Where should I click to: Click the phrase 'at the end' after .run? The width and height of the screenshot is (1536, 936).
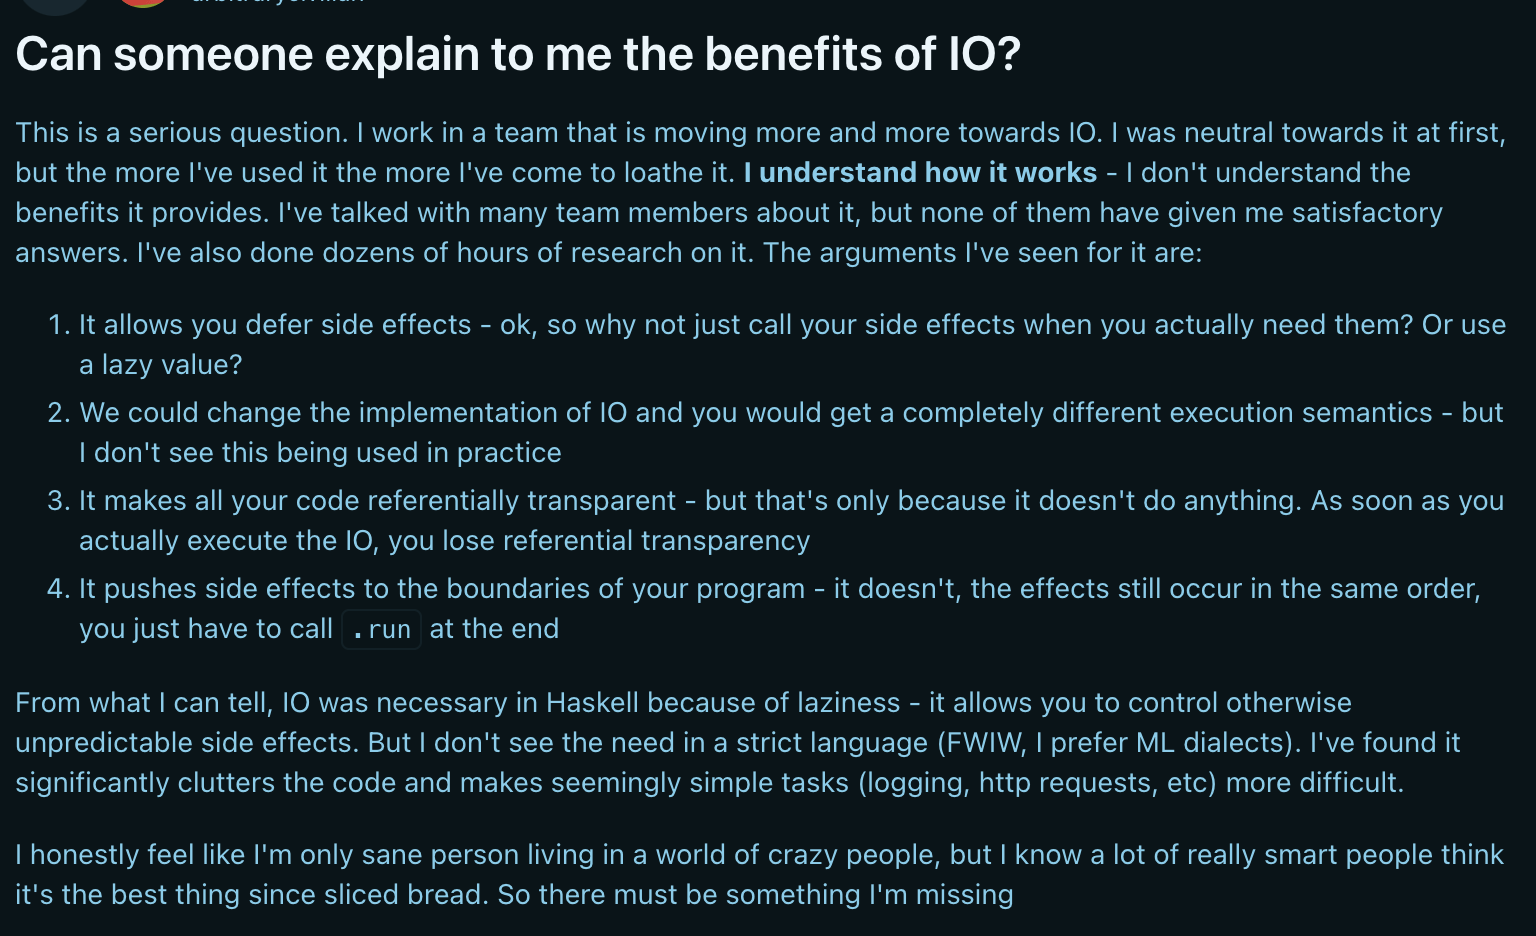[x=494, y=628]
